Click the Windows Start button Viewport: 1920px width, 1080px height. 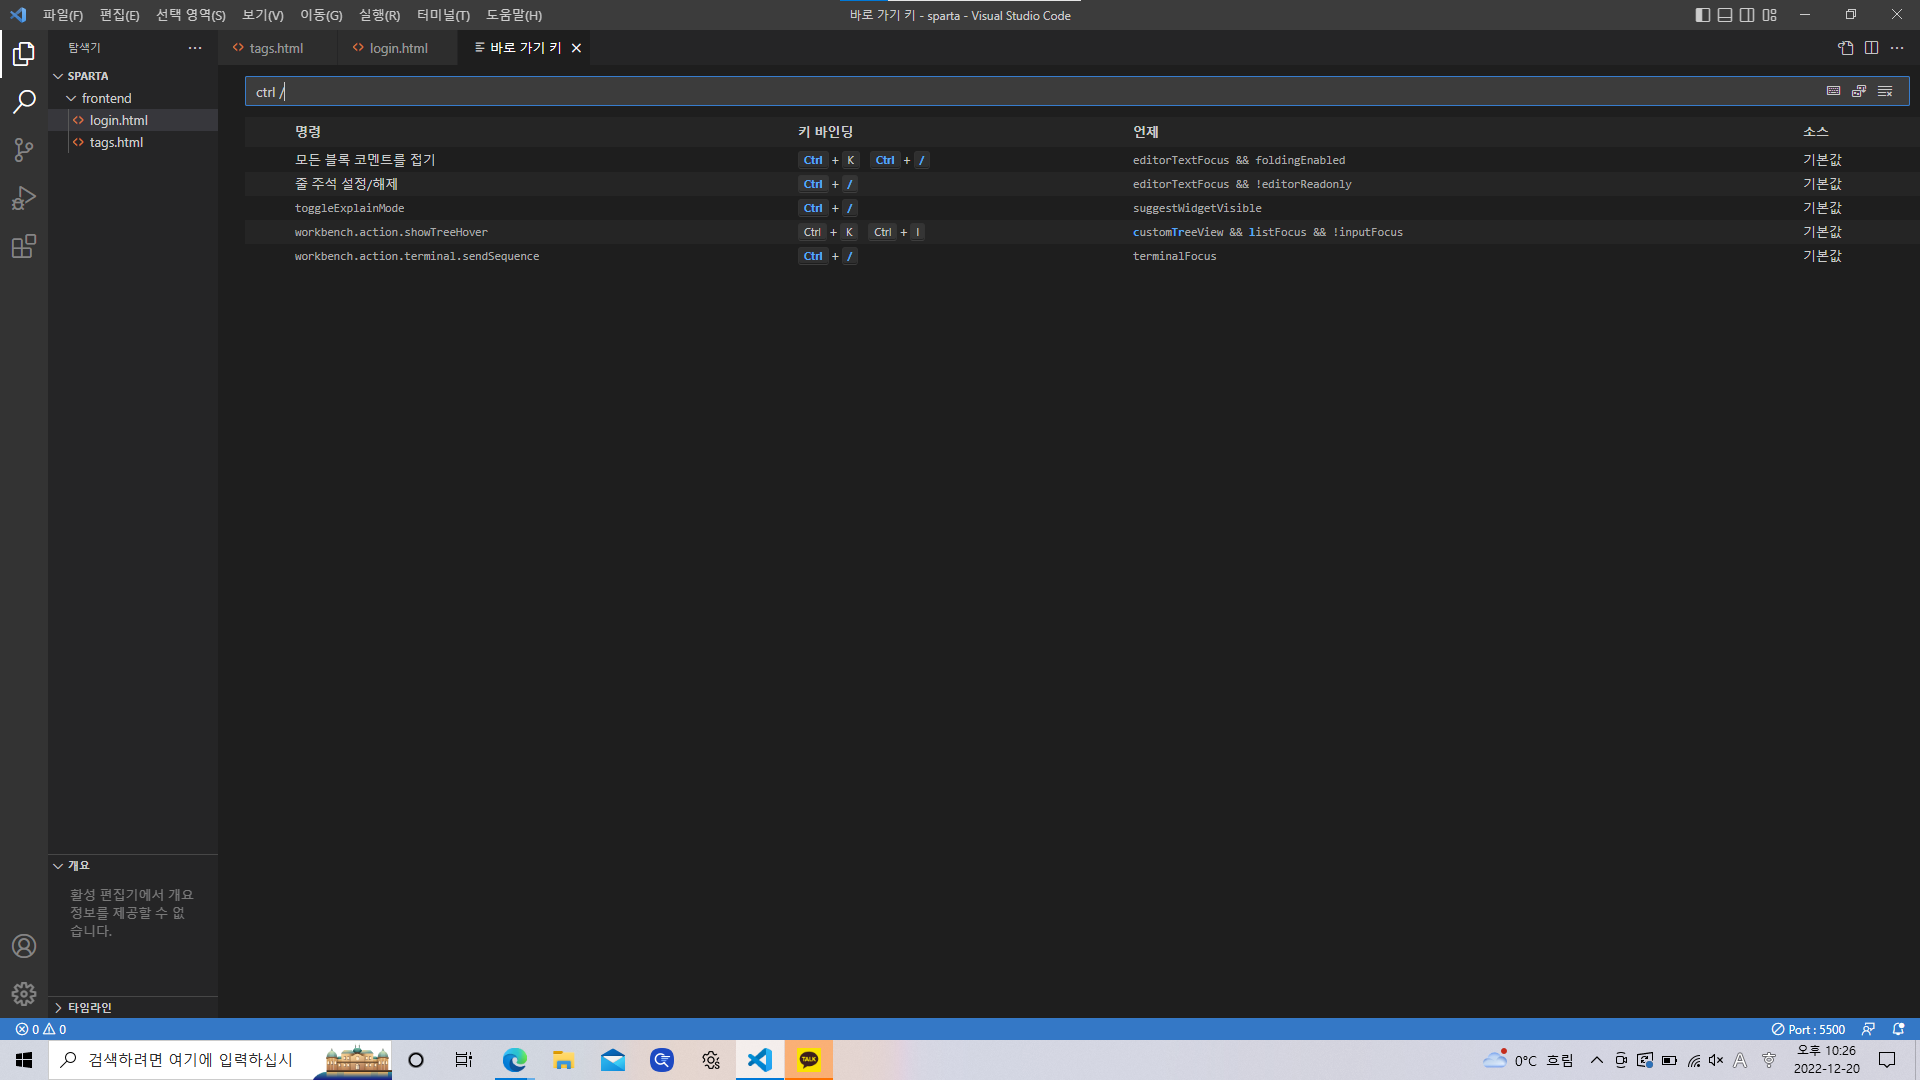point(24,1060)
